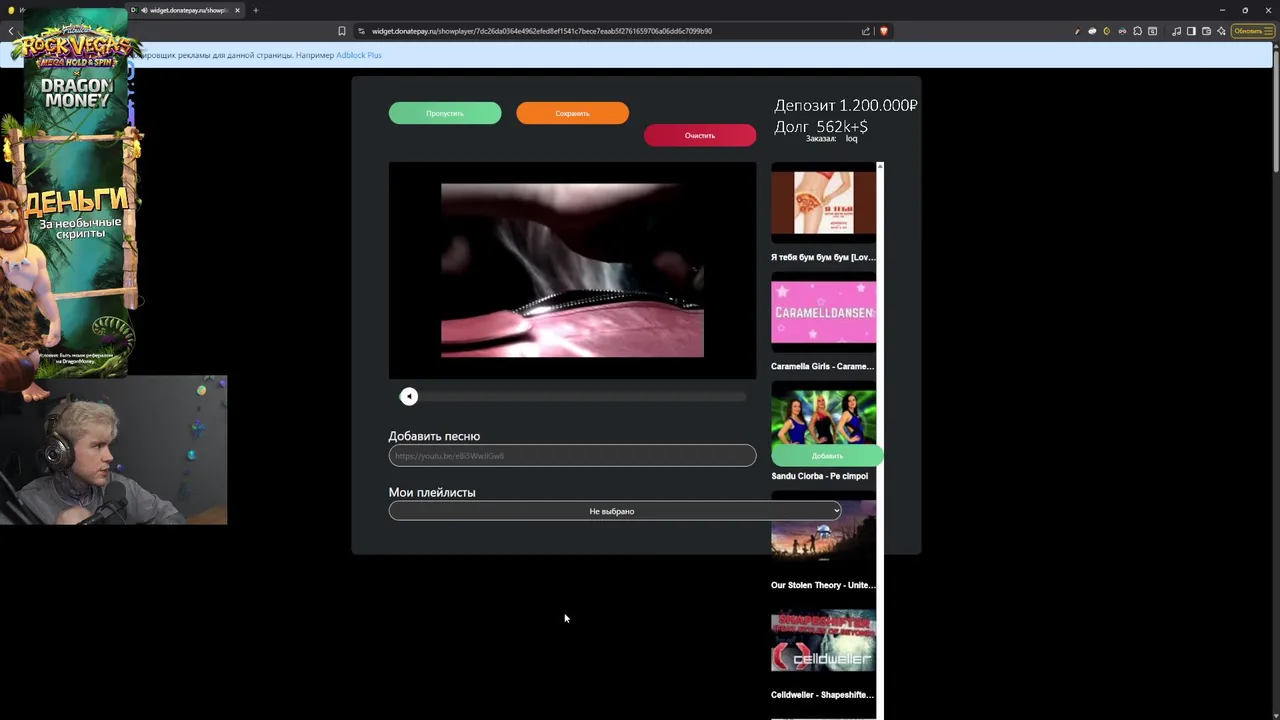Toggle the browser sidebar panel icon

pos(1191,31)
